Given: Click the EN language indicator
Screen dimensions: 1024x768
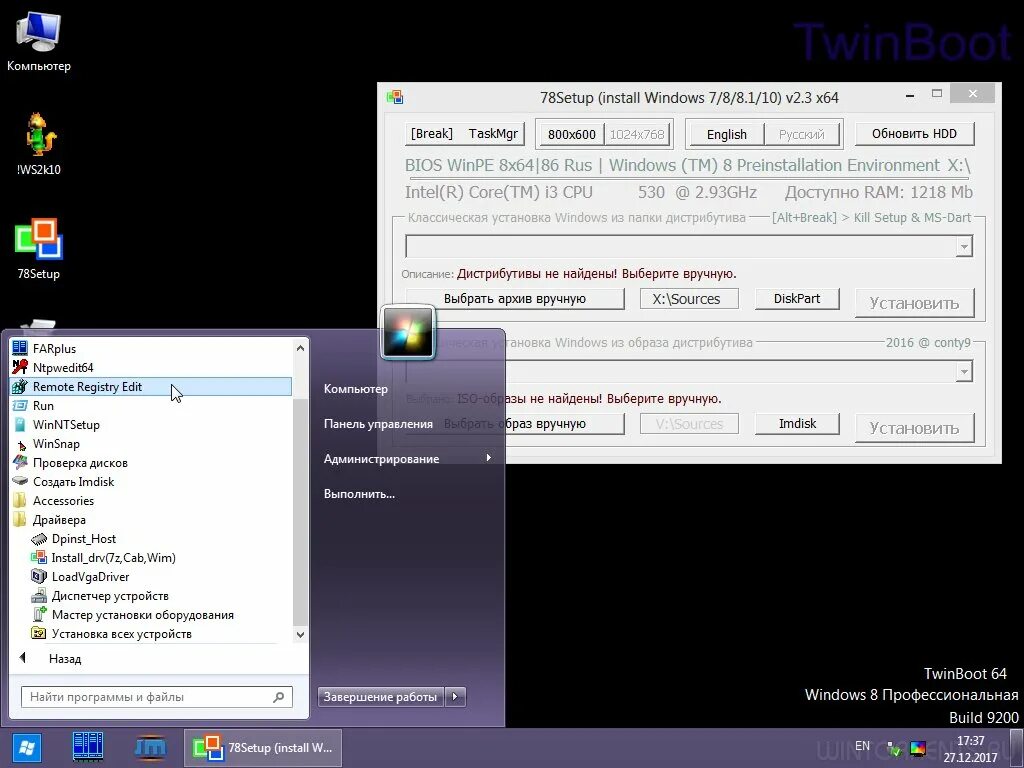Looking at the screenshot, I should (x=862, y=746).
